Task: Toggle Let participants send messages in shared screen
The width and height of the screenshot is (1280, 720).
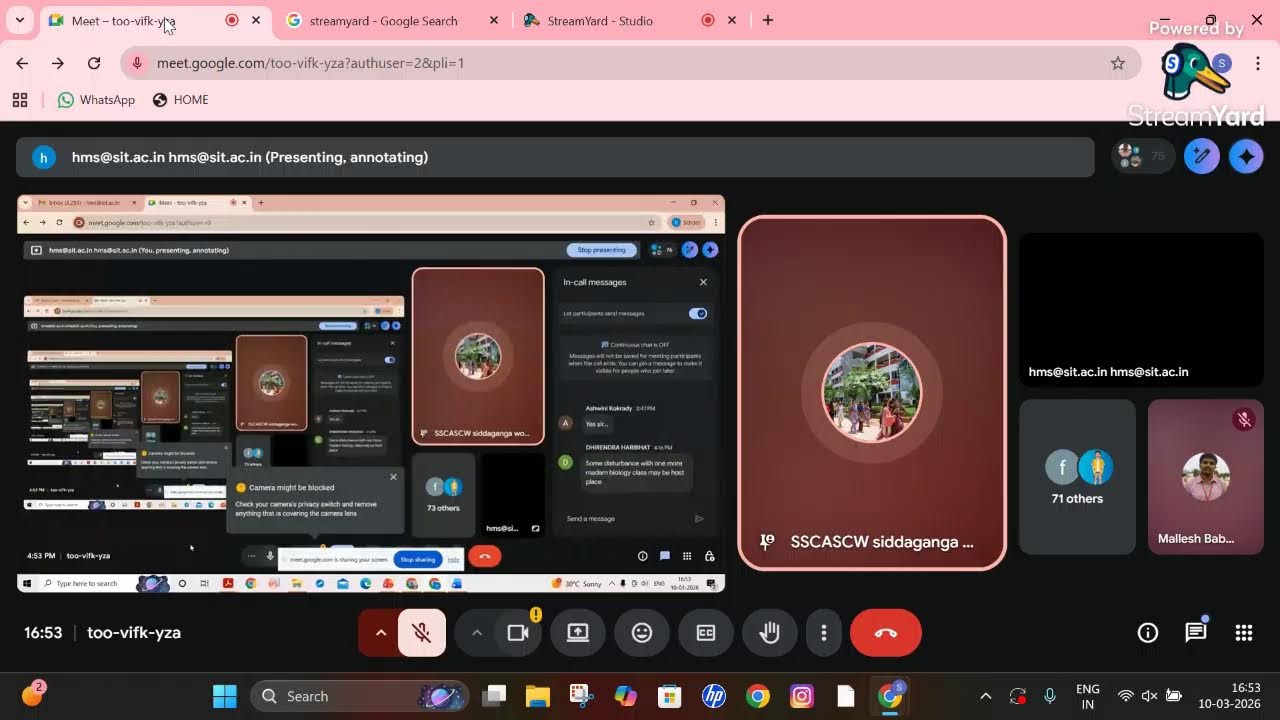Action: tap(698, 313)
